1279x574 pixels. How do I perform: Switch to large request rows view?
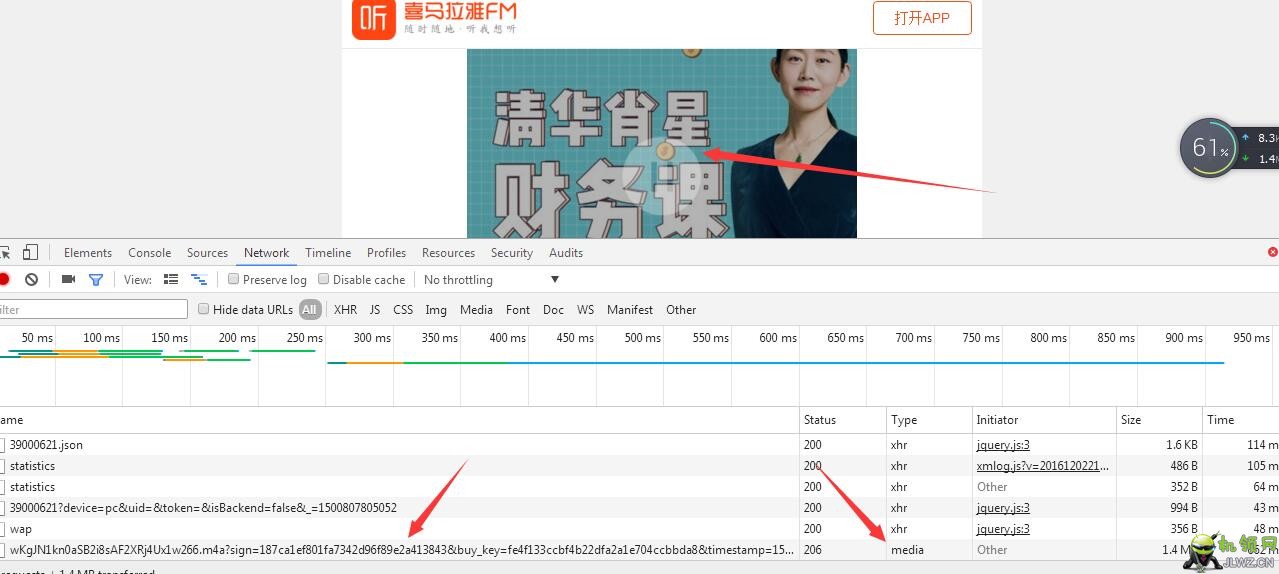point(171,280)
